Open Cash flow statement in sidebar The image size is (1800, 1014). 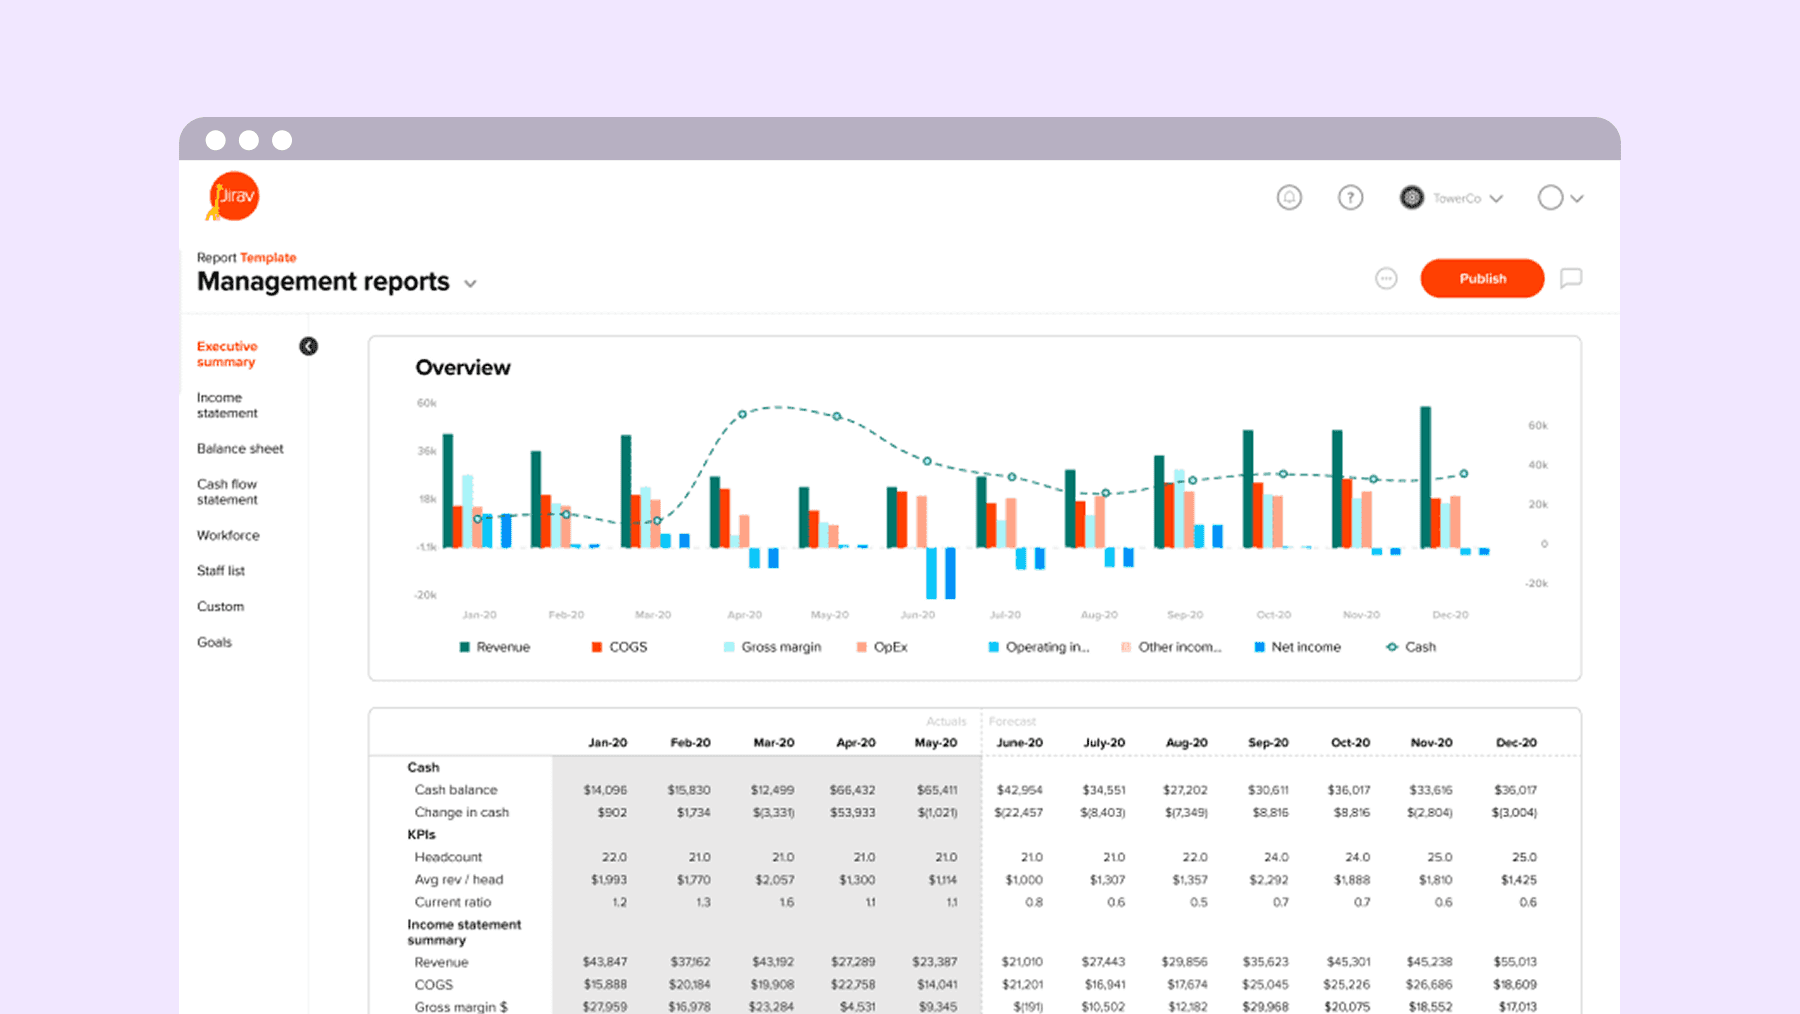227,492
